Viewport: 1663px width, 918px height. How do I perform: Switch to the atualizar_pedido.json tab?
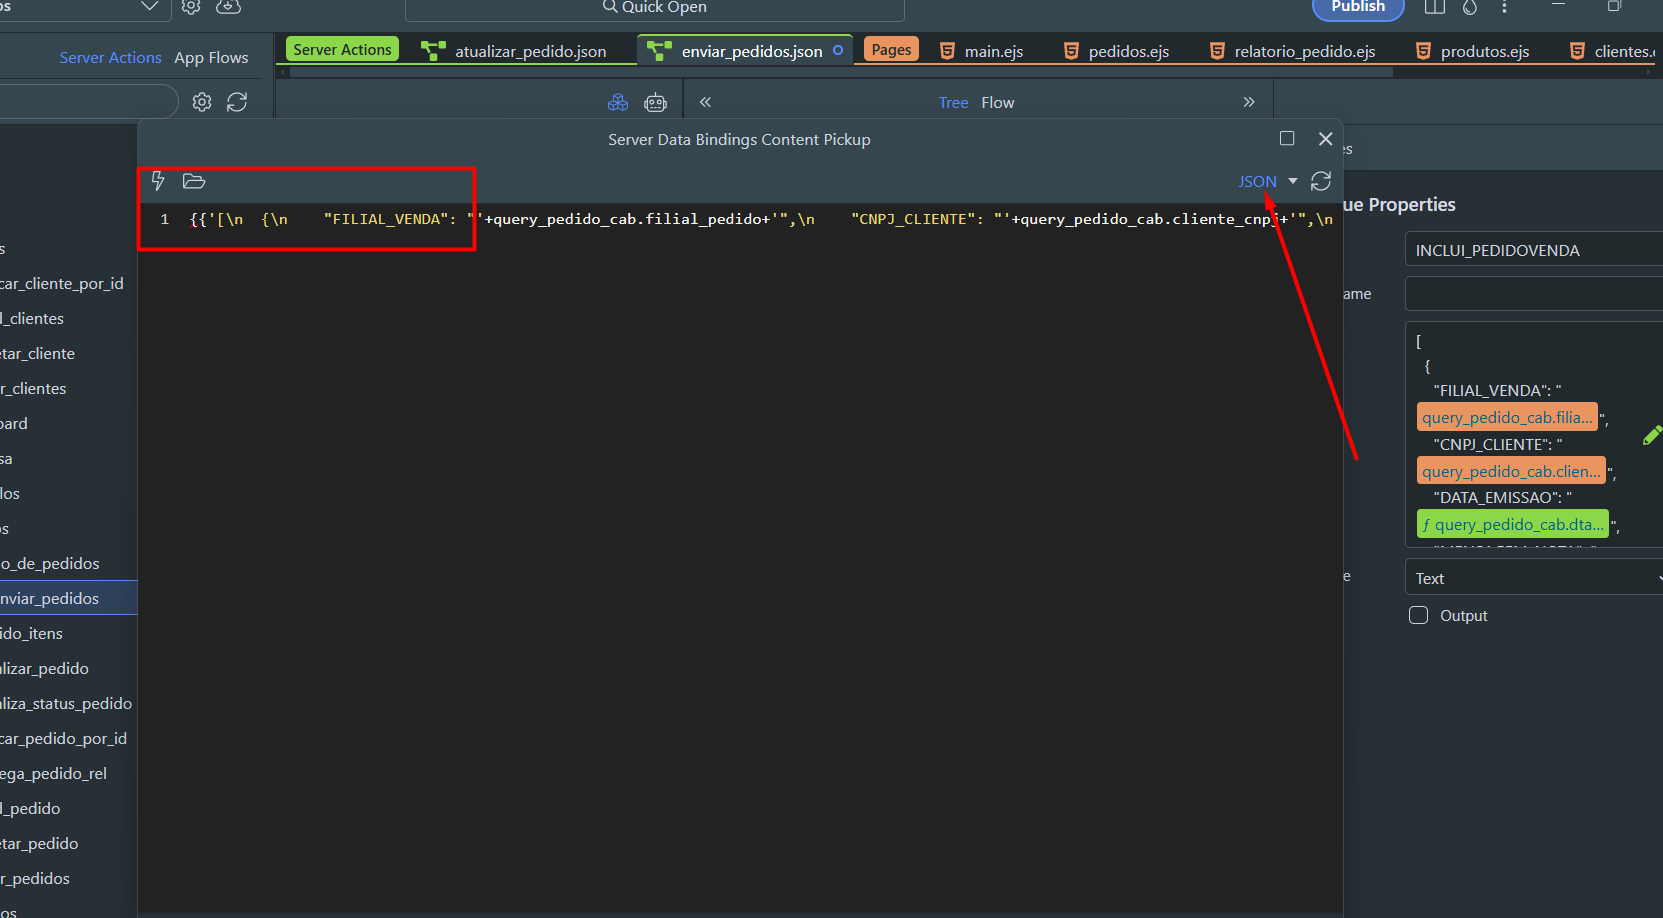pos(529,51)
